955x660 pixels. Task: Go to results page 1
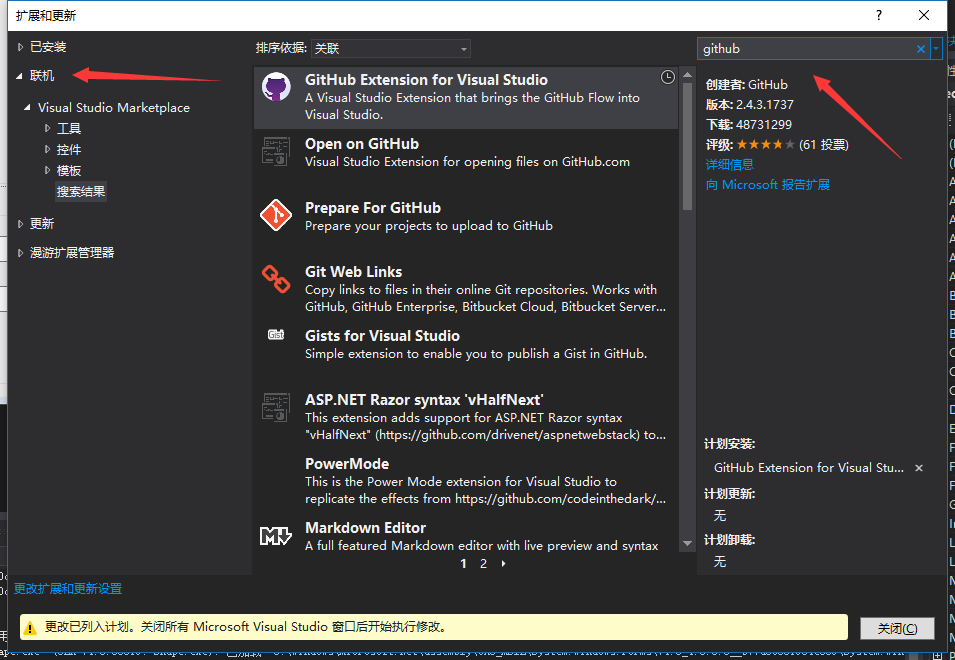click(x=463, y=564)
